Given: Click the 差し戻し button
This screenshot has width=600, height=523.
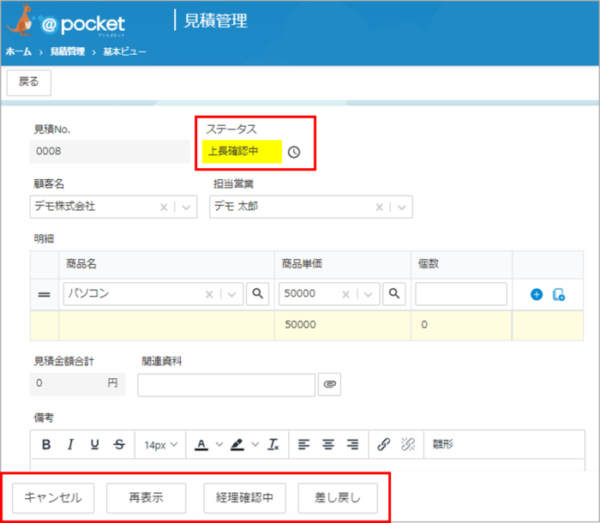Looking at the screenshot, I should click(x=338, y=498).
